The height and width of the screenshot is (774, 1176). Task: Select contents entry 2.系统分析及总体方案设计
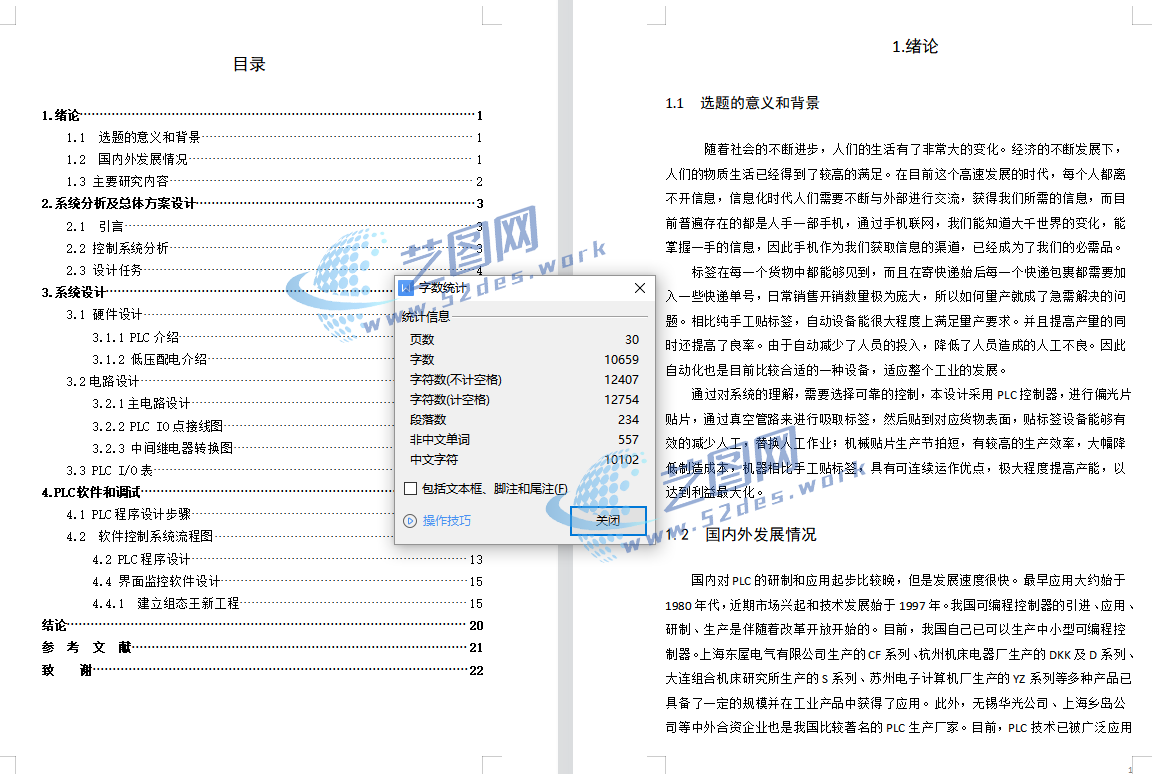[262, 203]
